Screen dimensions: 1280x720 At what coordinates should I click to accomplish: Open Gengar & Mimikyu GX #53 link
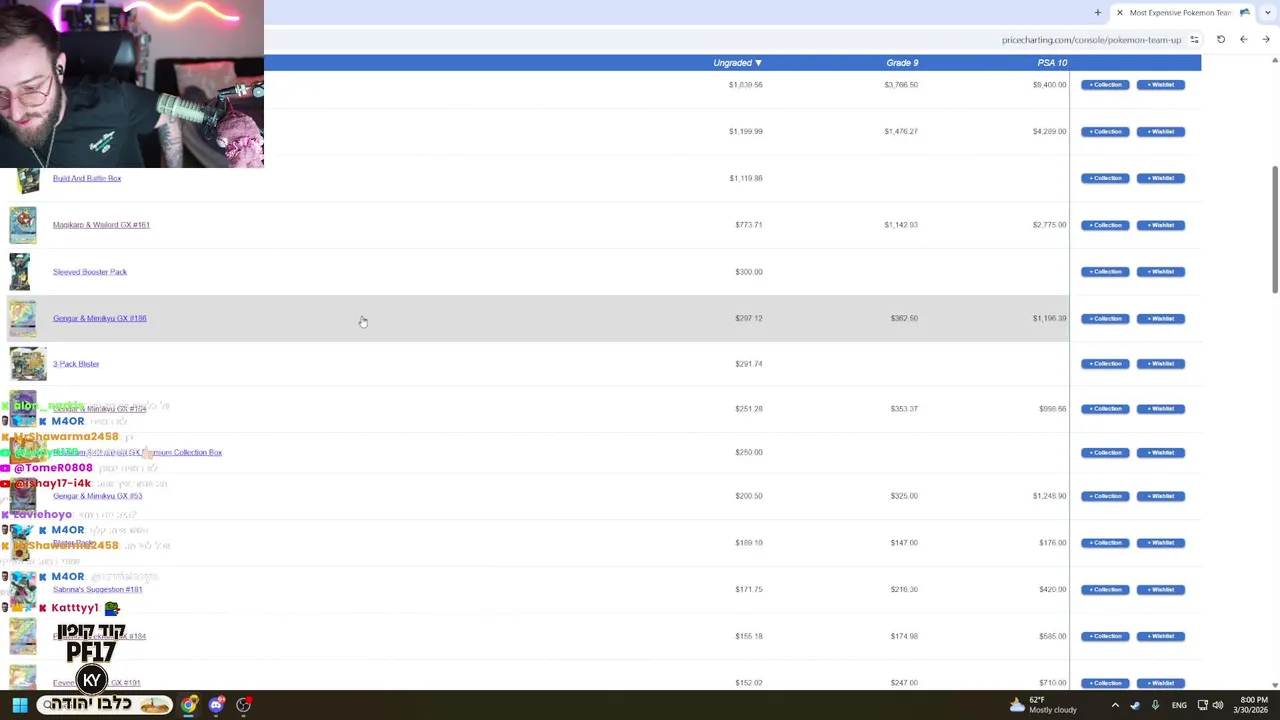pos(97,496)
